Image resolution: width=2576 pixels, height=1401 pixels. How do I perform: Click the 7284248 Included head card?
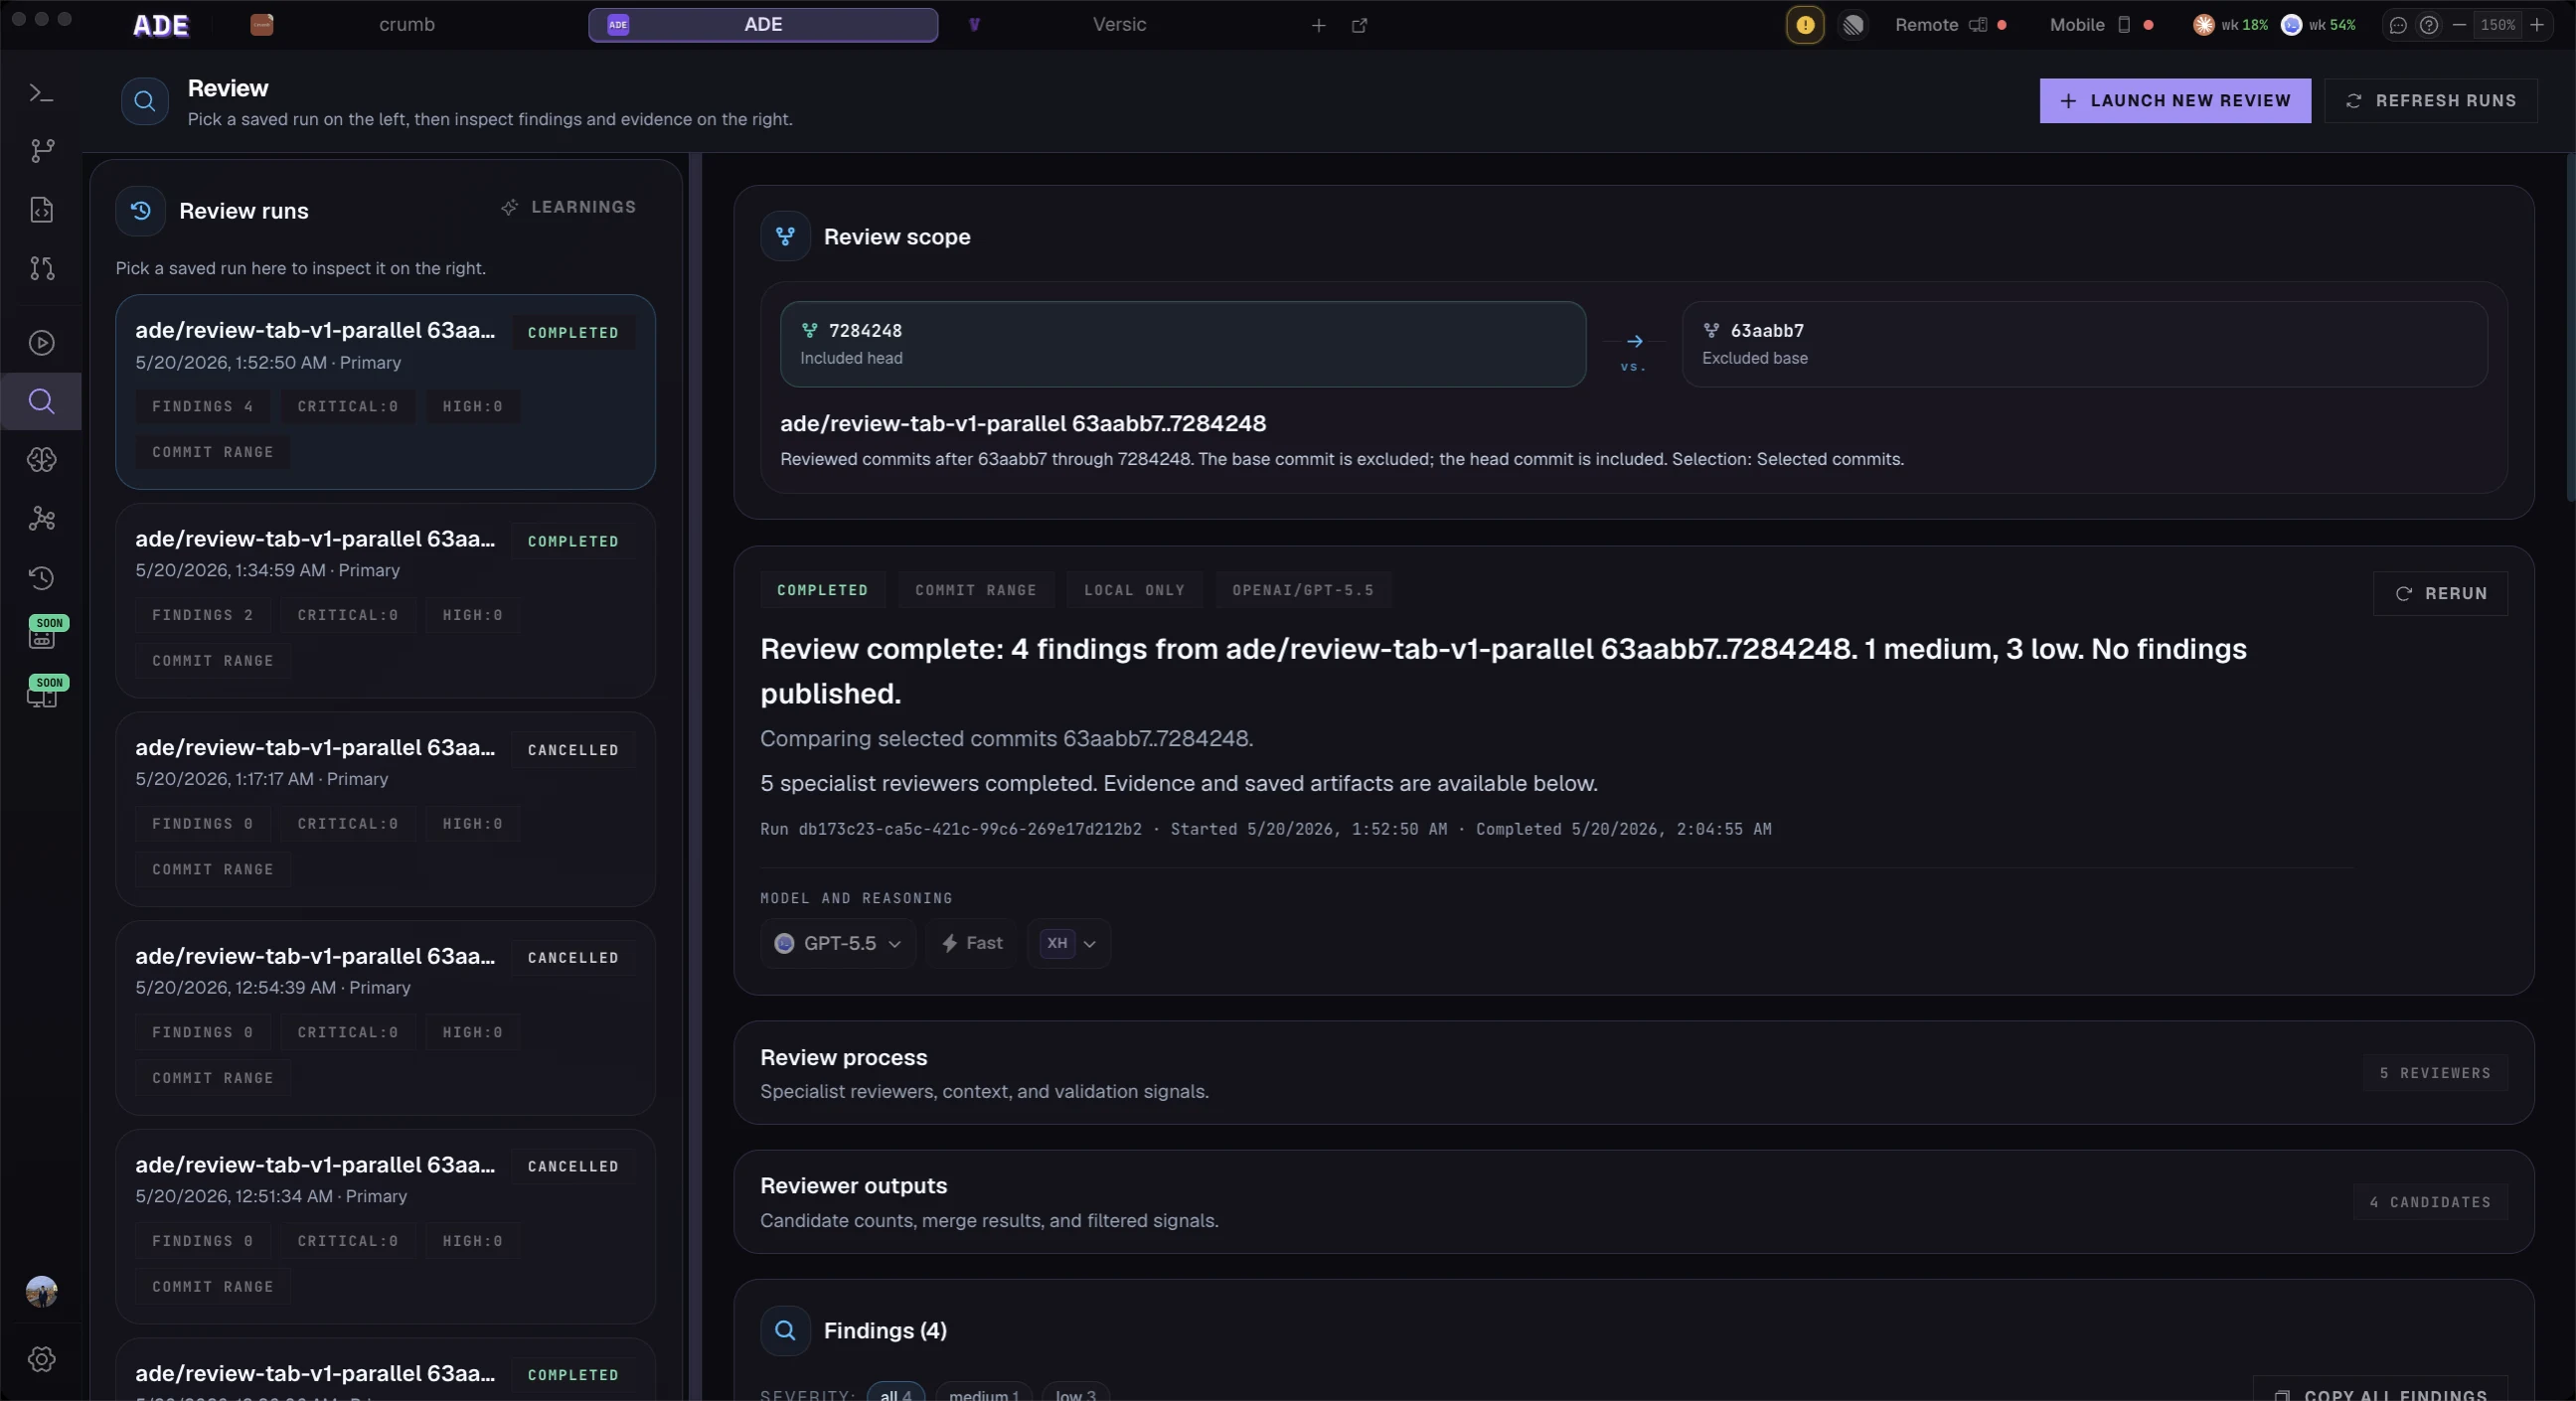coord(1183,344)
